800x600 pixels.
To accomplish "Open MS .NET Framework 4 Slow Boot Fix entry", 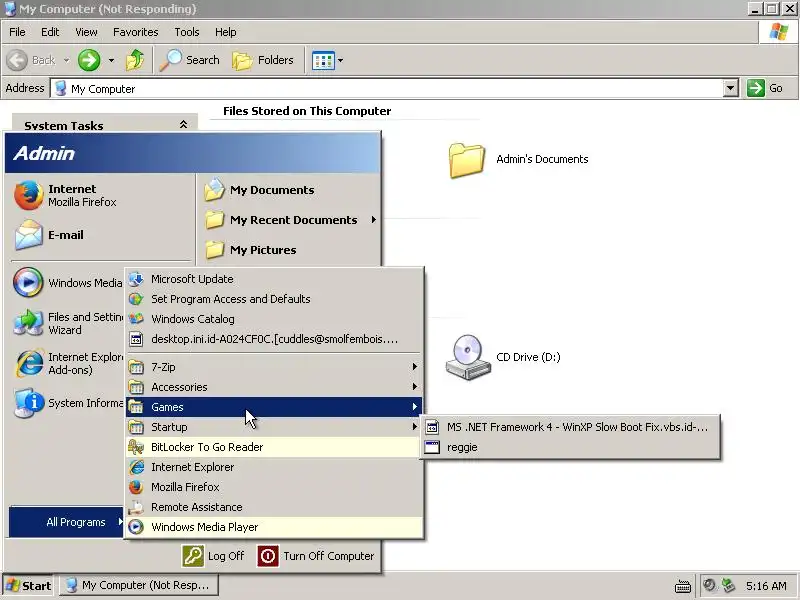I will [x=570, y=427].
